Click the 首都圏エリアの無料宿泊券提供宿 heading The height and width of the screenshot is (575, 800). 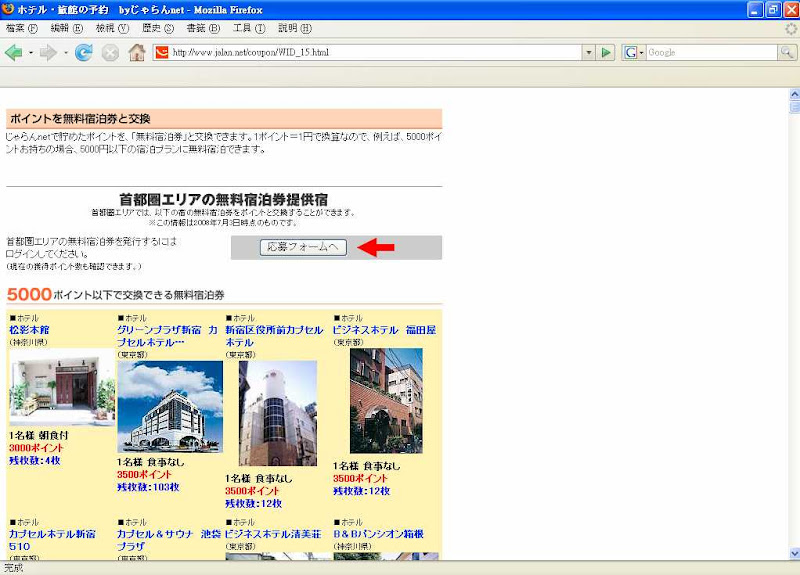click(223, 199)
